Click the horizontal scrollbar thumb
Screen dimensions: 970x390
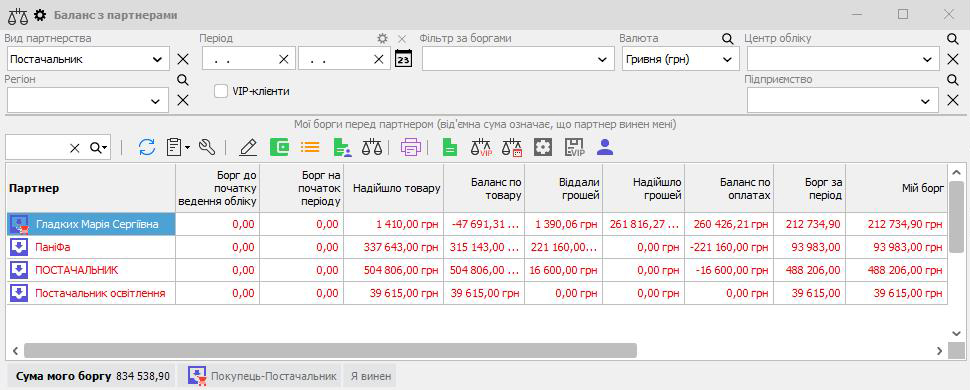[x=330, y=350]
